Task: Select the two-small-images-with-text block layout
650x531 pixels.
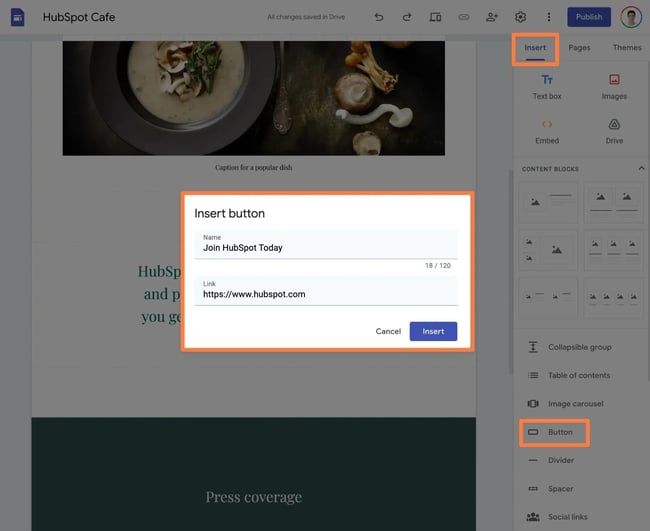Action: (548, 298)
